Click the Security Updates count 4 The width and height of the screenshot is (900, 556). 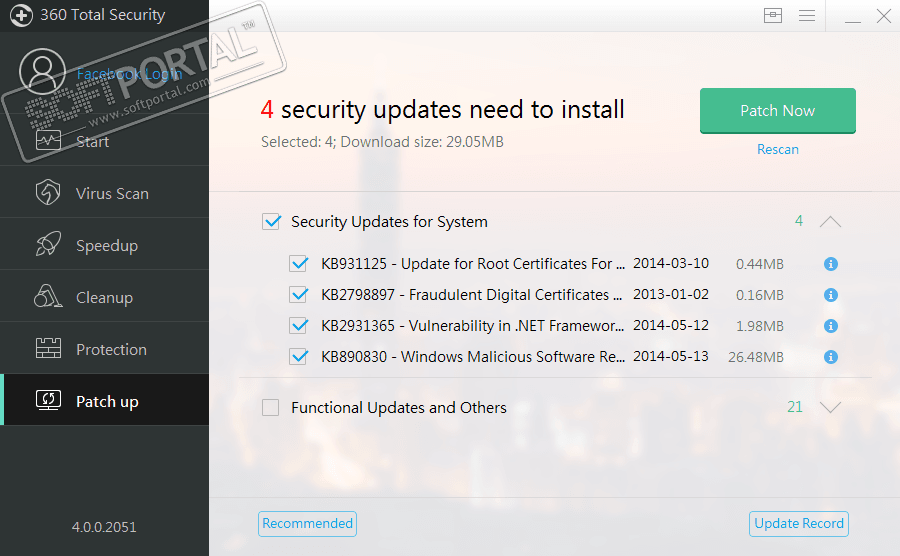798,221
